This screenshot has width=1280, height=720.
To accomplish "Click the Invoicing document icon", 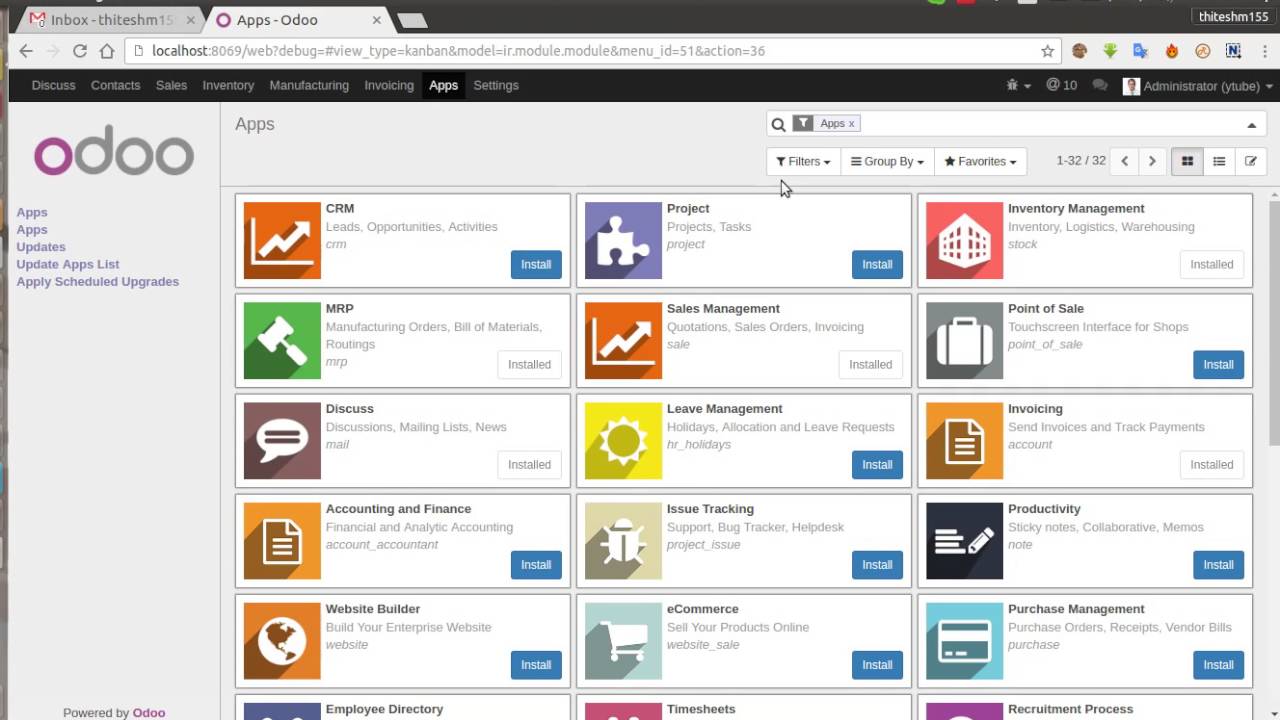I will click(x=964, y=441).
